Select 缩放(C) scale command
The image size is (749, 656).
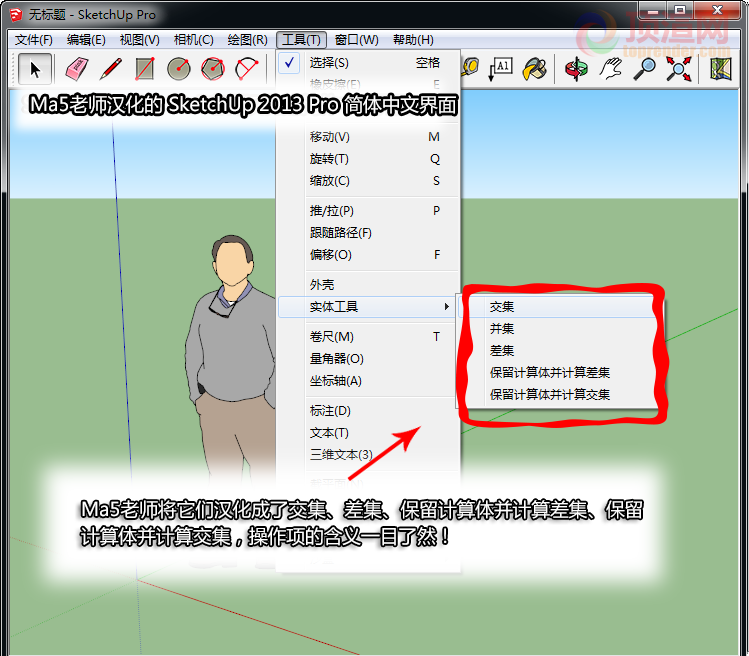click(x=368, y=181)
